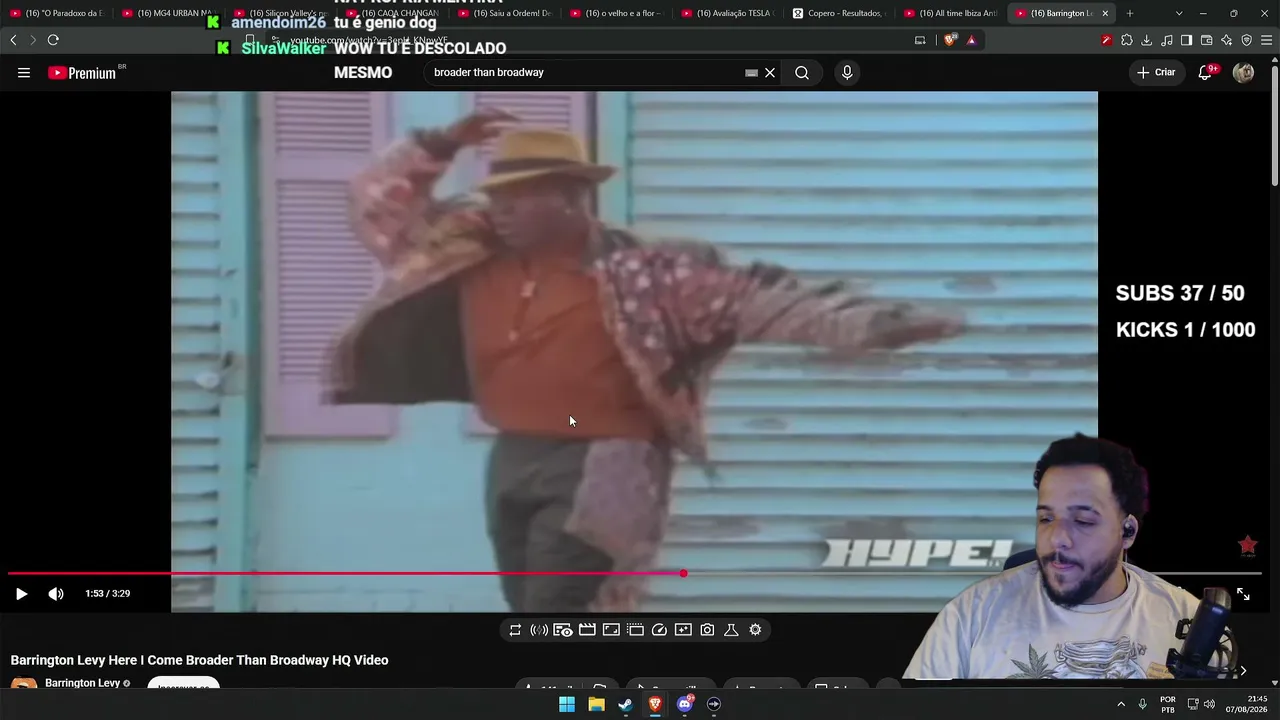Click the install app icon in address bar
This screenshot has height=720, width=1280.
[x=920, y=40]
